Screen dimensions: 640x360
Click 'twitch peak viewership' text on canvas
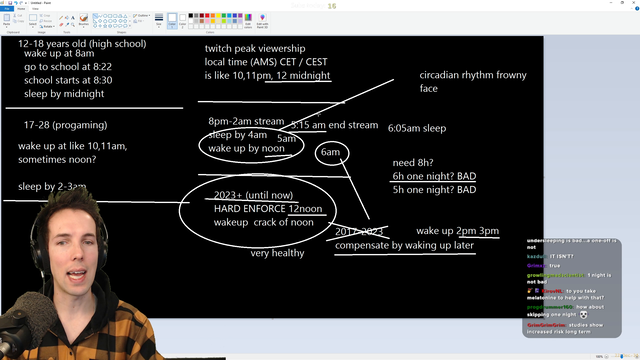(x=255, y=48)
